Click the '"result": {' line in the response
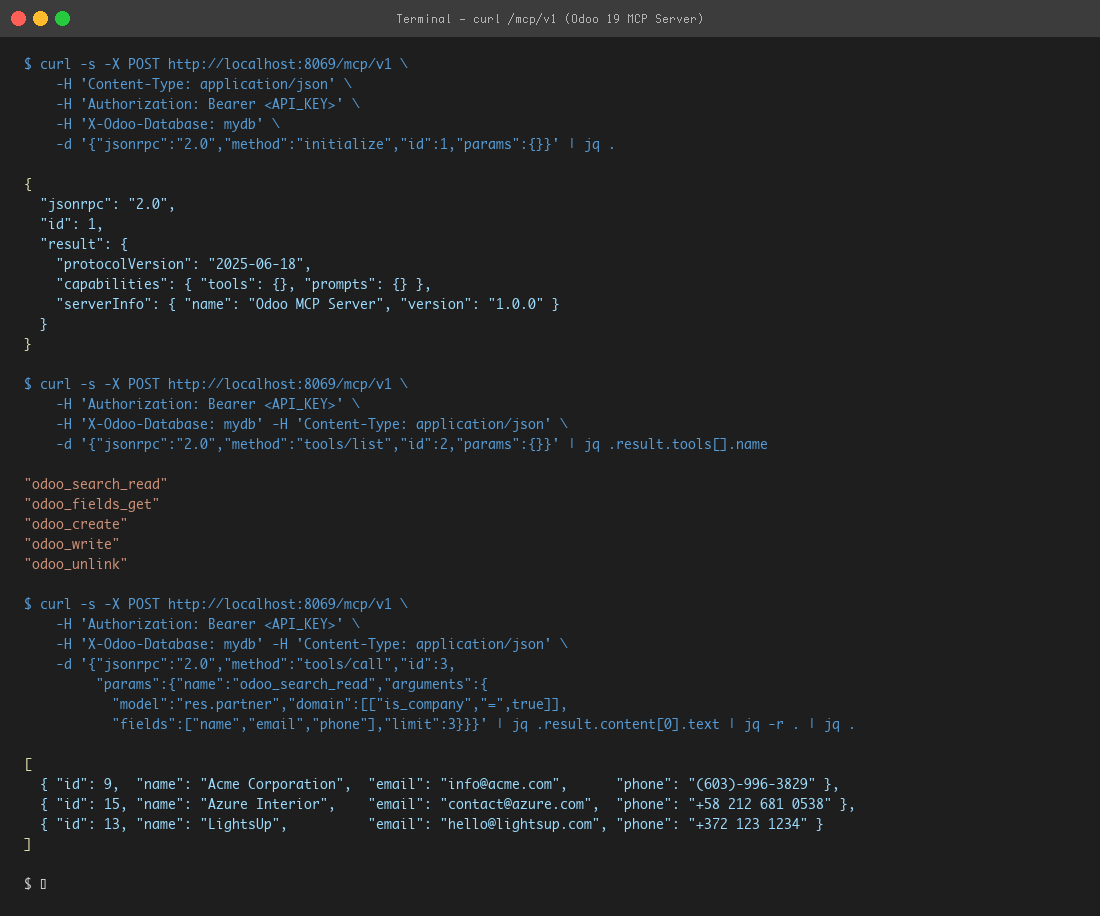Screen dimensions: 1100x916 pos(84,244)
